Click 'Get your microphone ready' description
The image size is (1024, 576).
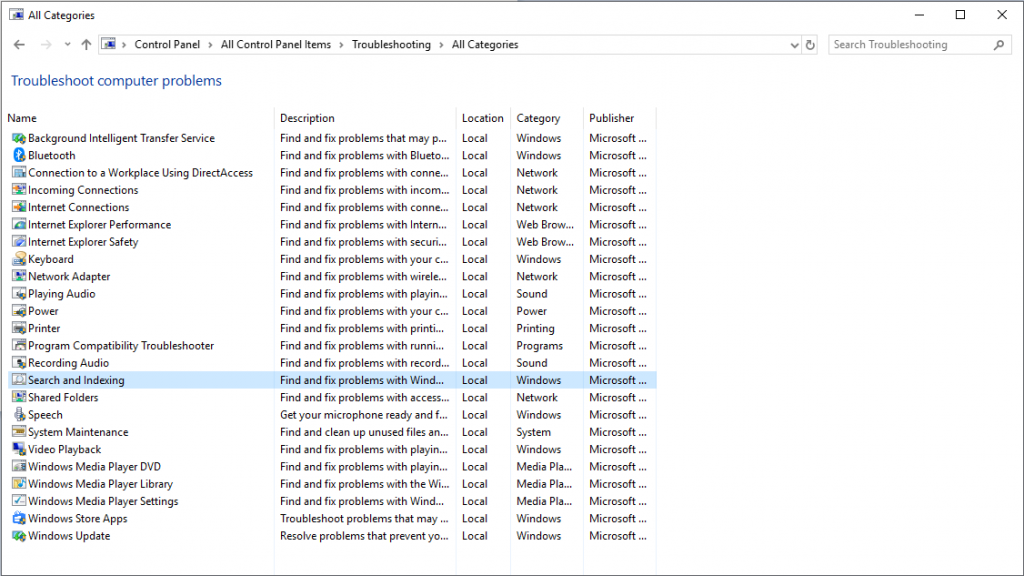(364, 415)
